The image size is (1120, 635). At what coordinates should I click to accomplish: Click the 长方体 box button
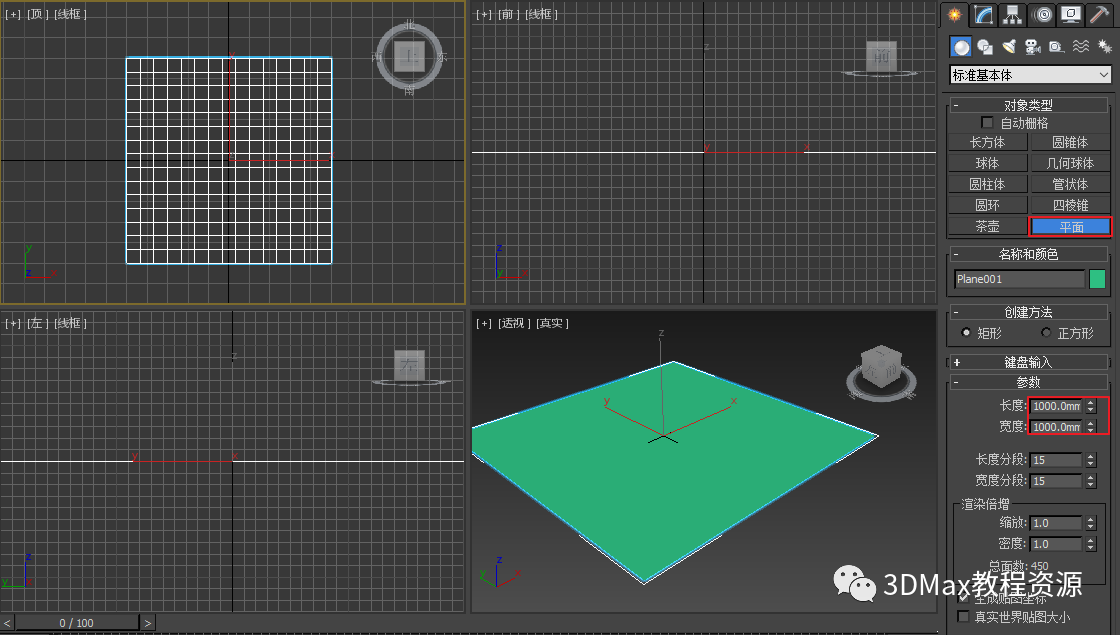pyautogui.click(x=988, y=142)
